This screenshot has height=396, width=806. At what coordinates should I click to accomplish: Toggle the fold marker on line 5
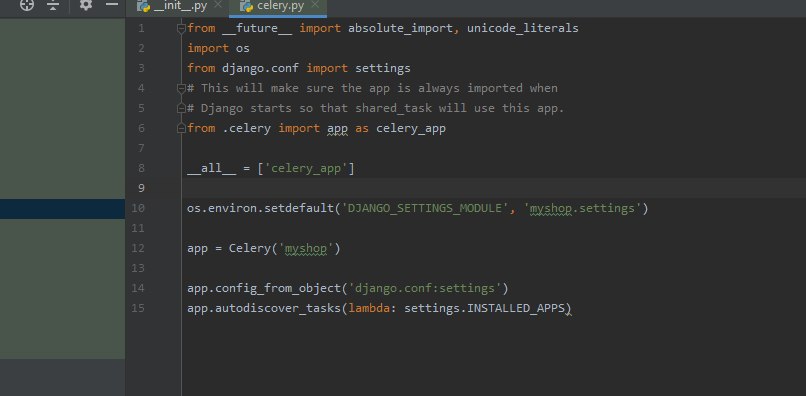(x=181, y=109)
